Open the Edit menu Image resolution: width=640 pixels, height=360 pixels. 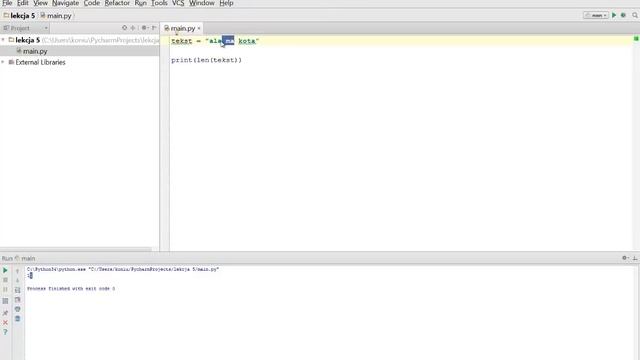pyautogui.click(x=22, y=3)
